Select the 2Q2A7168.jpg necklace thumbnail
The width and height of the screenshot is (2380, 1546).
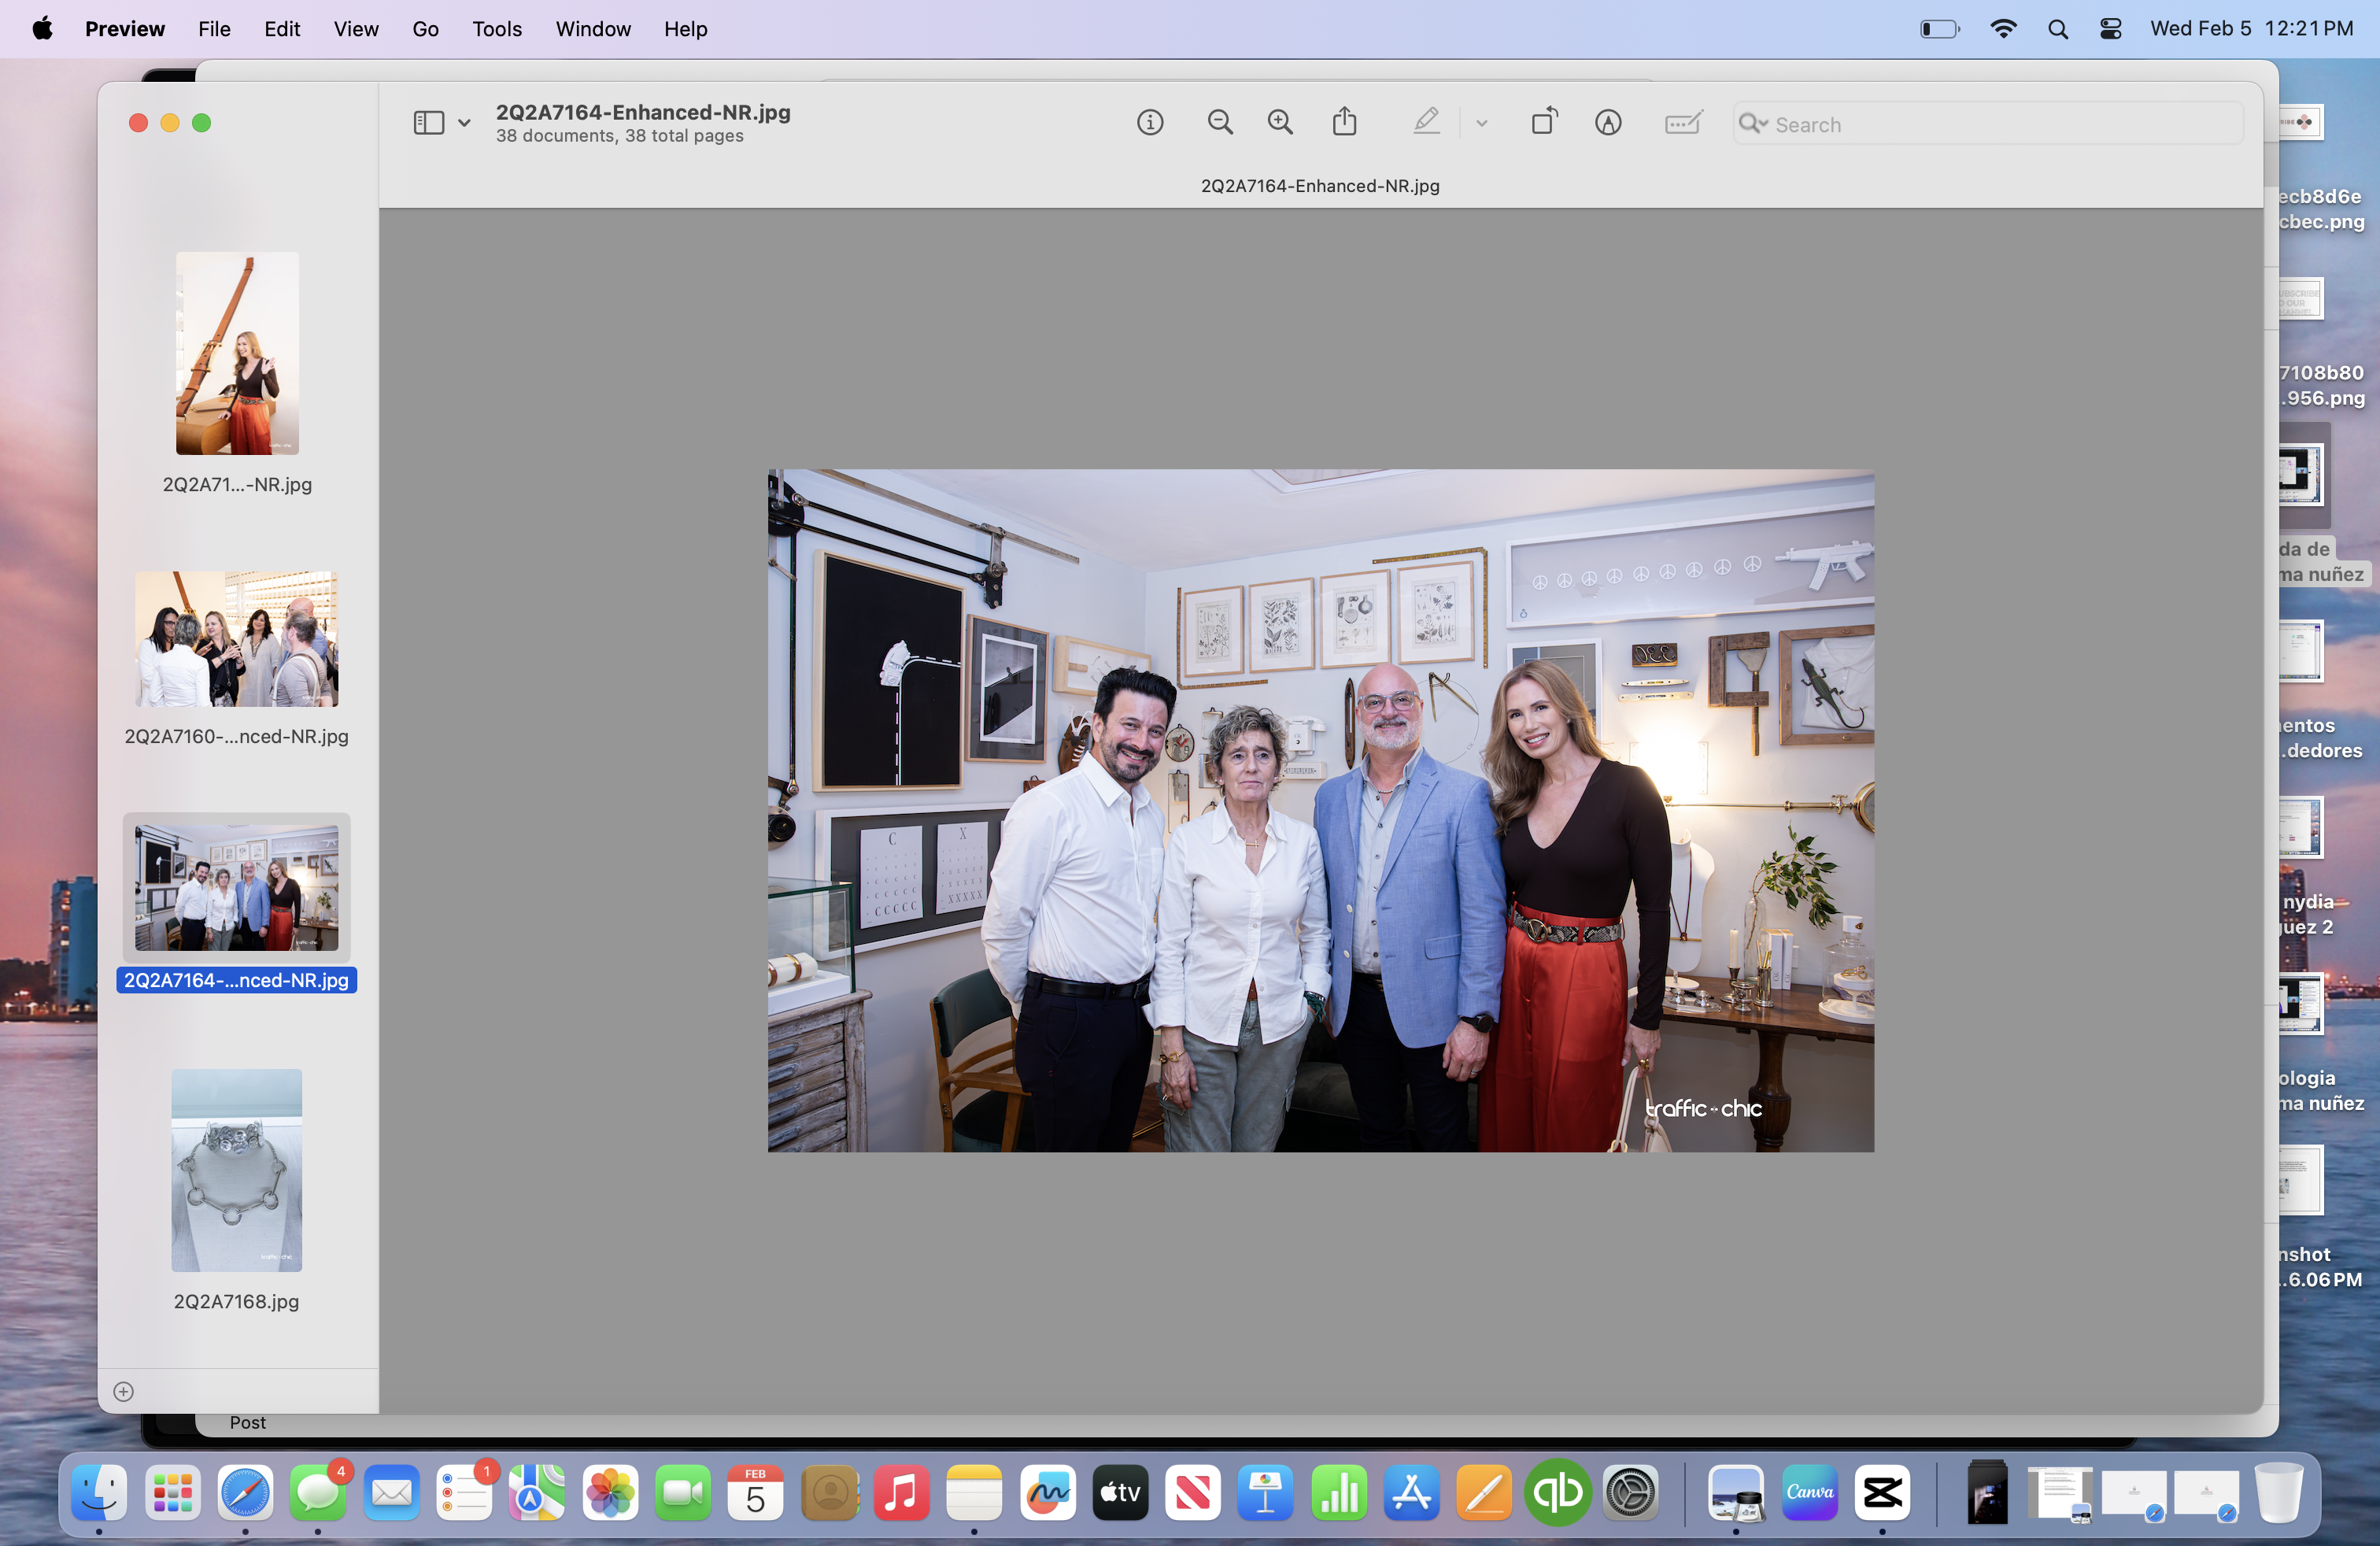(236, 1170)
